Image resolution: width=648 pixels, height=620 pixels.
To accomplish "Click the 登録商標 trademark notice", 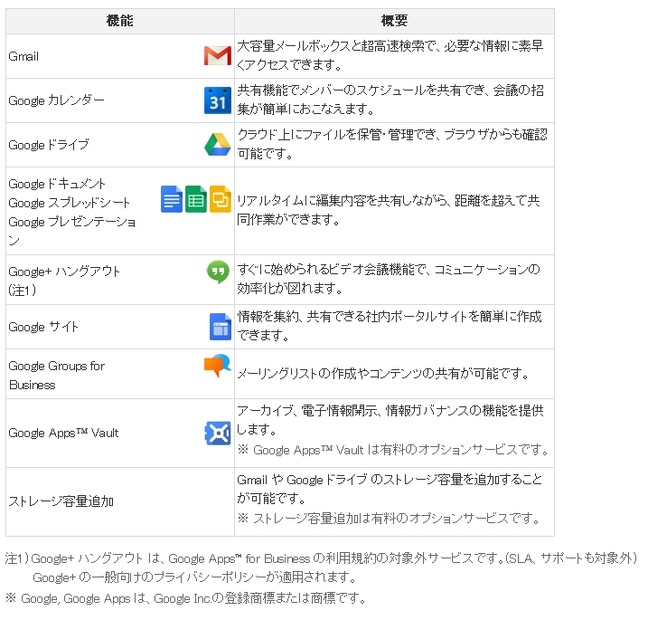I will point(186,598).
